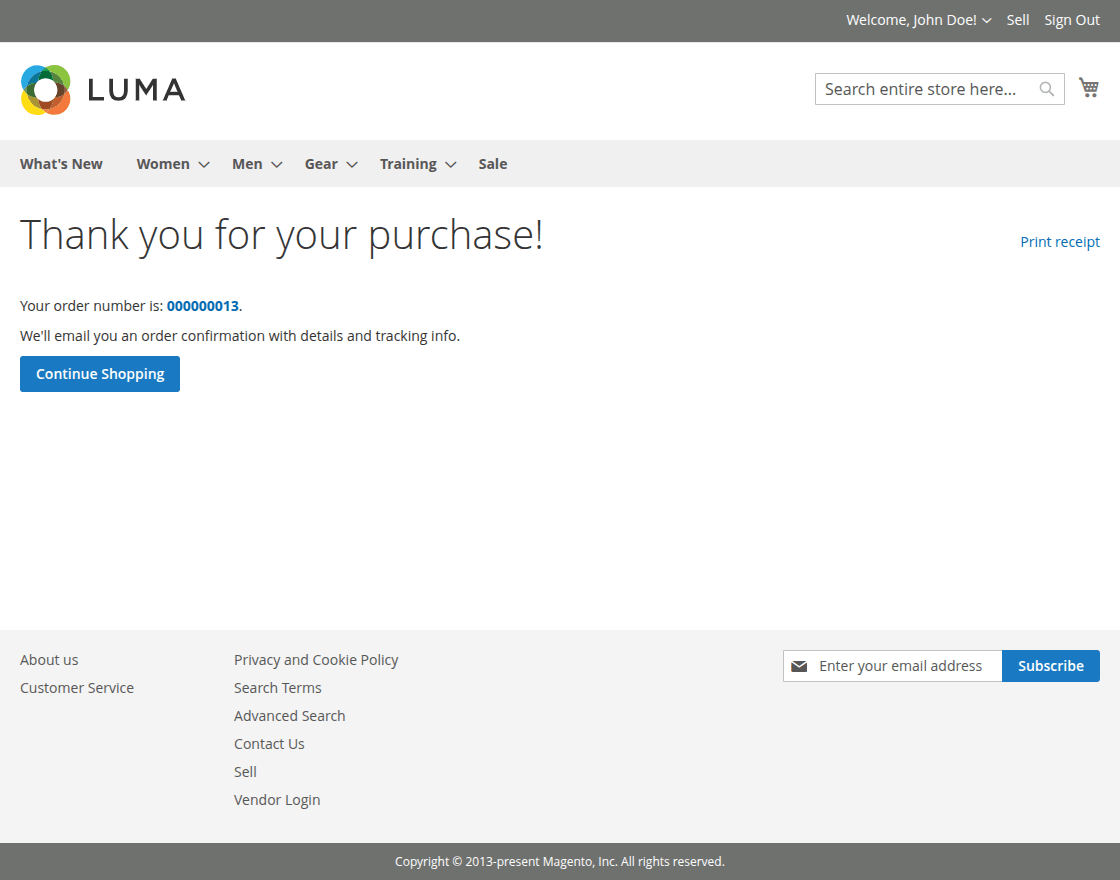1120x880 pixels.
Task: Click the search entire store input field
Action: tap(920, 89)
